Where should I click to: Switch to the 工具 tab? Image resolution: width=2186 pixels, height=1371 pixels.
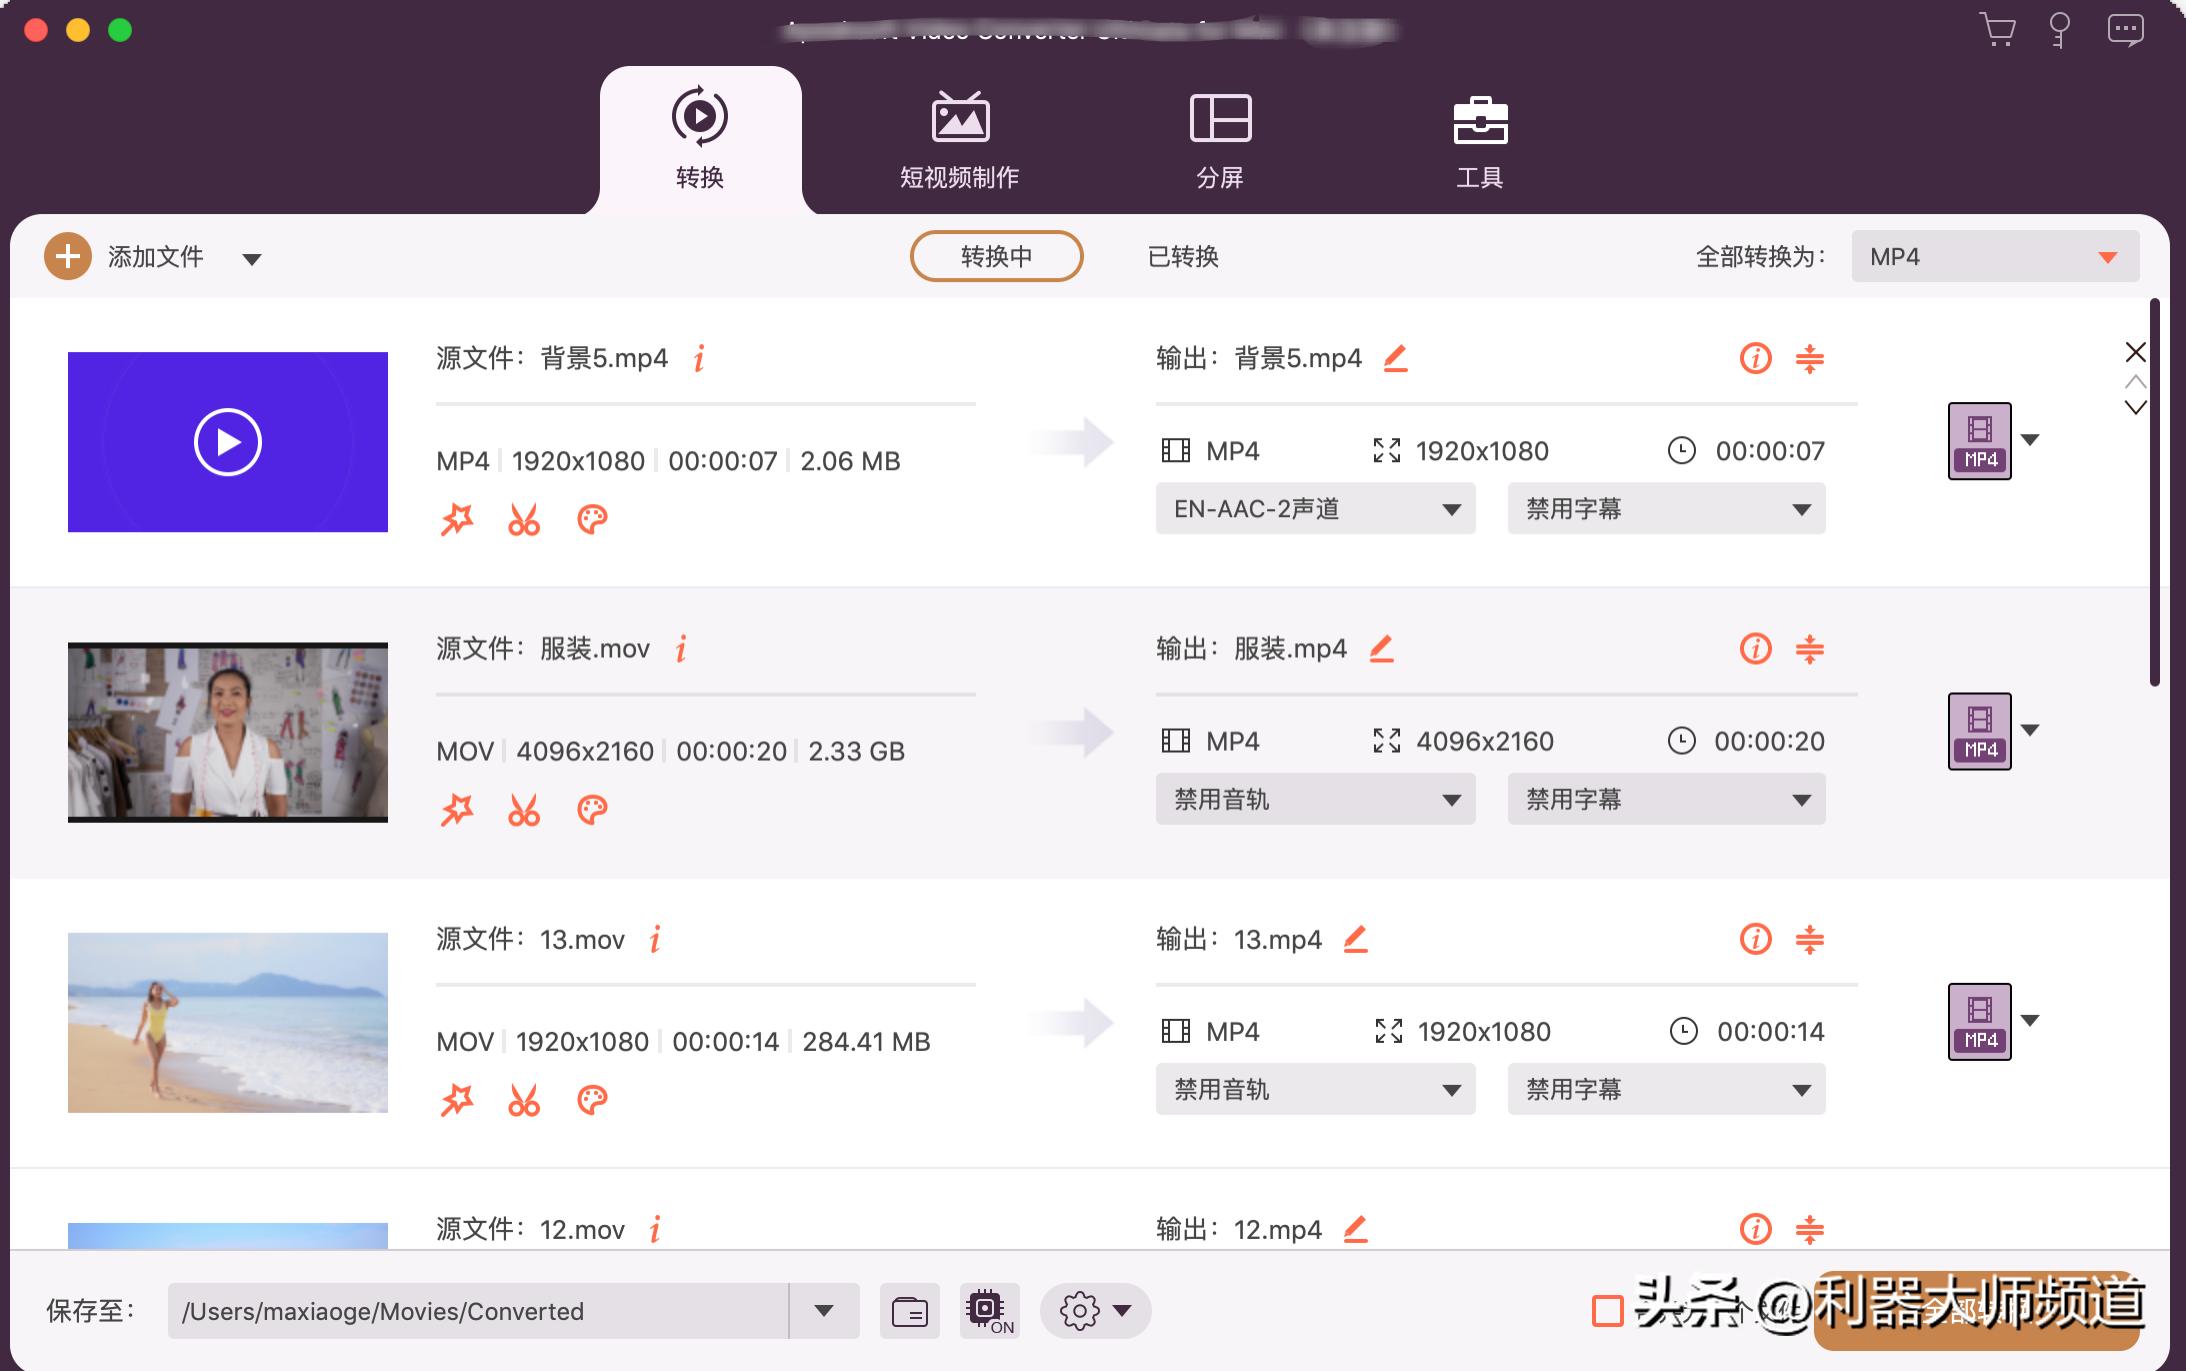(1479, 140)
